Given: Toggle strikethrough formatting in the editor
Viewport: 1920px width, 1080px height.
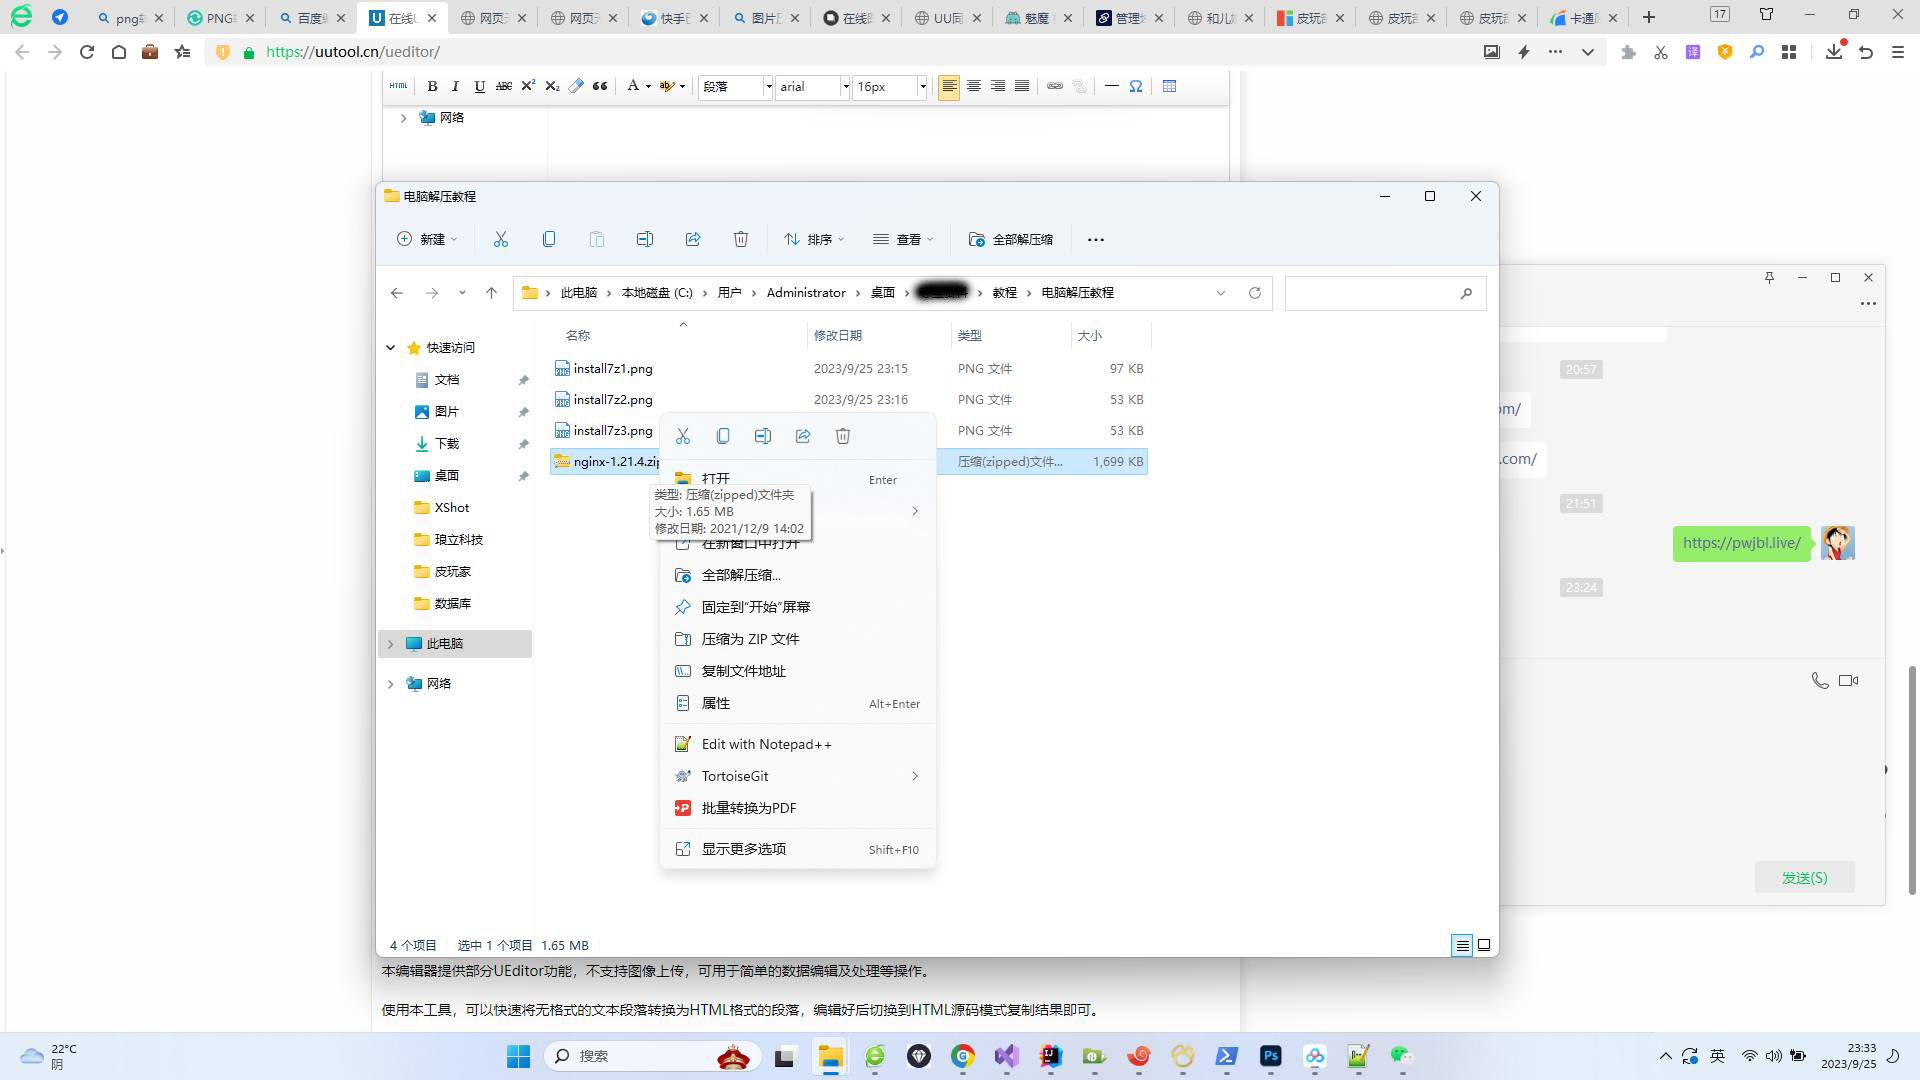Looking at the screenshot, I should (504, 87).
